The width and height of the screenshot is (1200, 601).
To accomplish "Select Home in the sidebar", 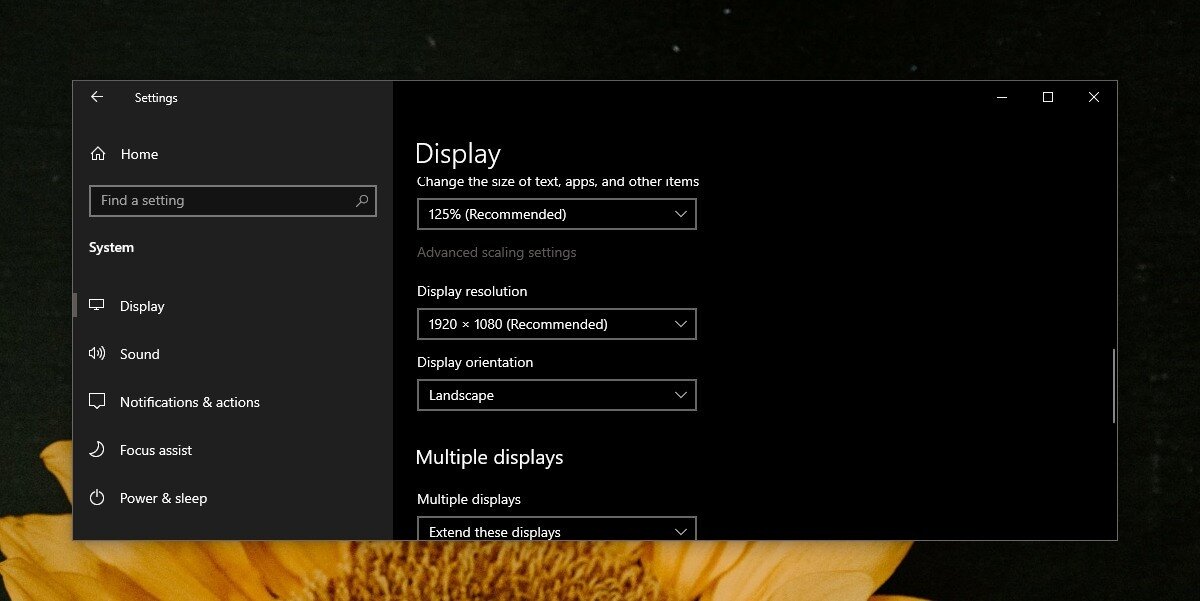I will click(x=139, y=153).
